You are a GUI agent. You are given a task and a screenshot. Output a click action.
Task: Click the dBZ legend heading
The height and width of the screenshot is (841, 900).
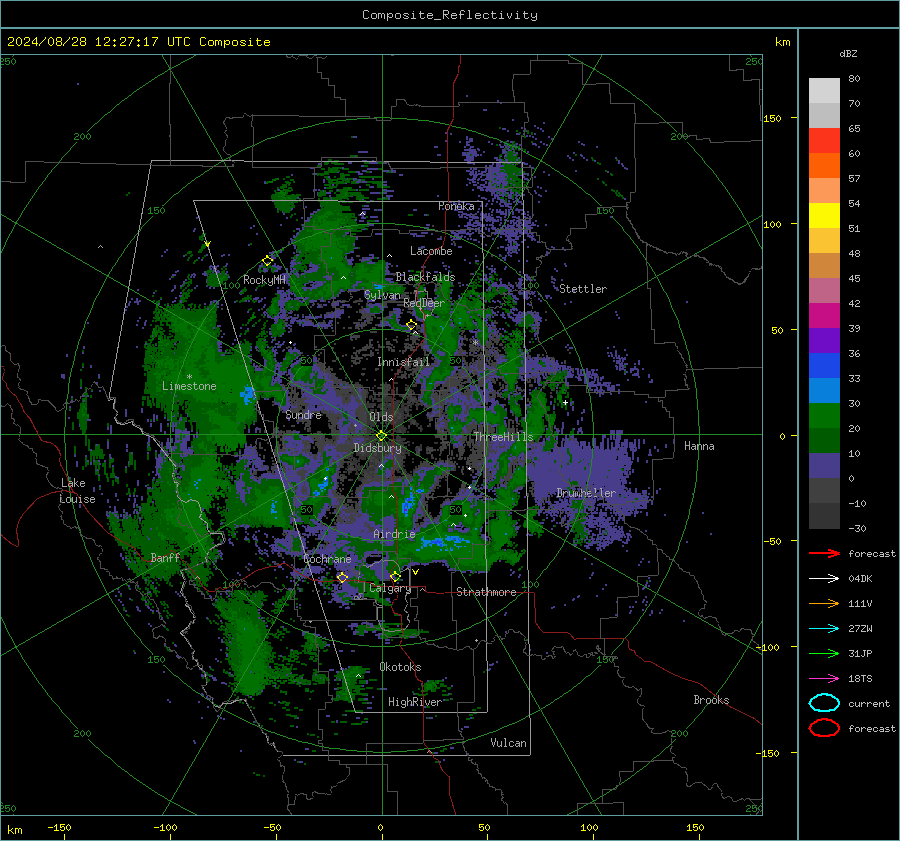(x=848, y=54)
